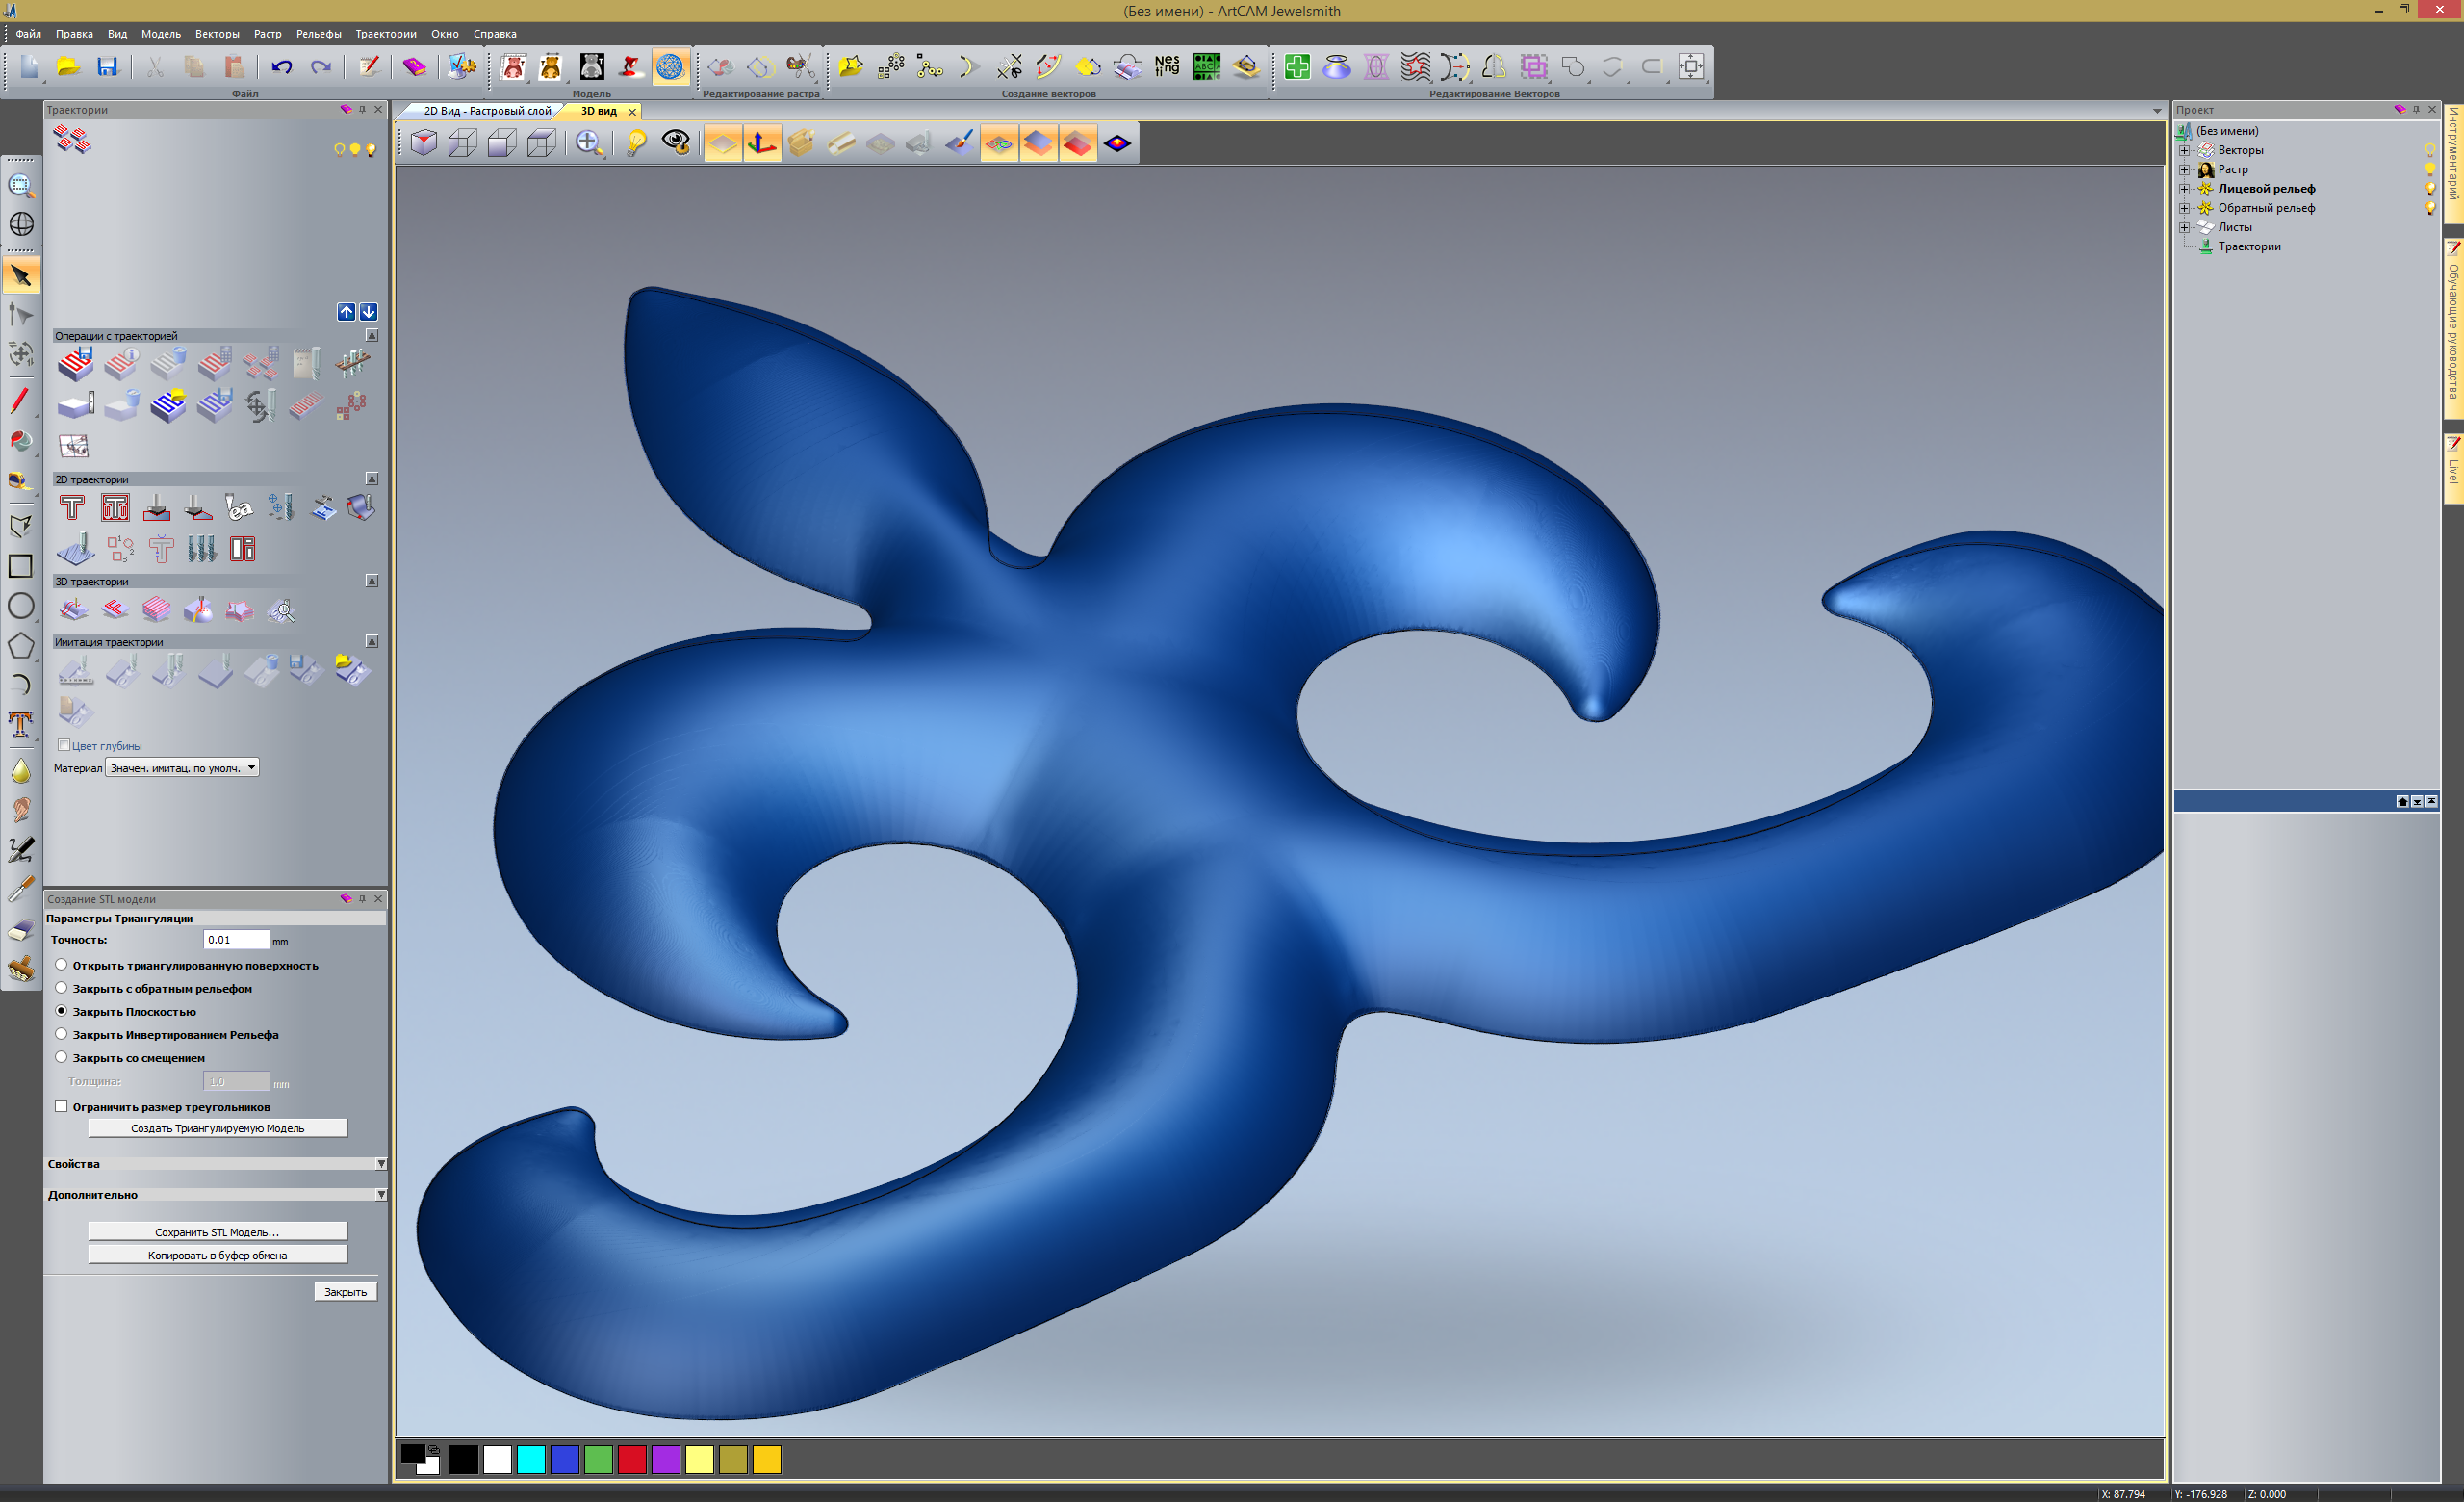Click 'Сохранить STL Модель...' button

point(217,1232)
